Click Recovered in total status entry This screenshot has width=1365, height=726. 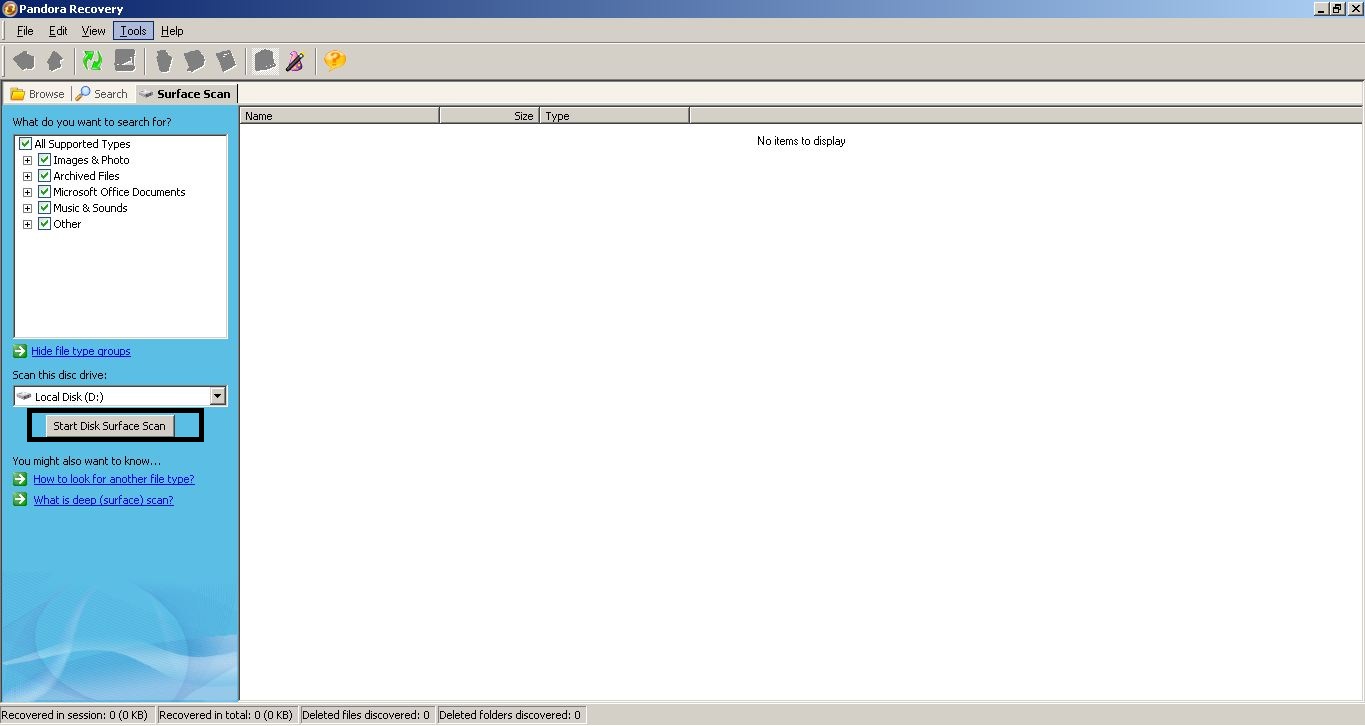pos(226,715)
